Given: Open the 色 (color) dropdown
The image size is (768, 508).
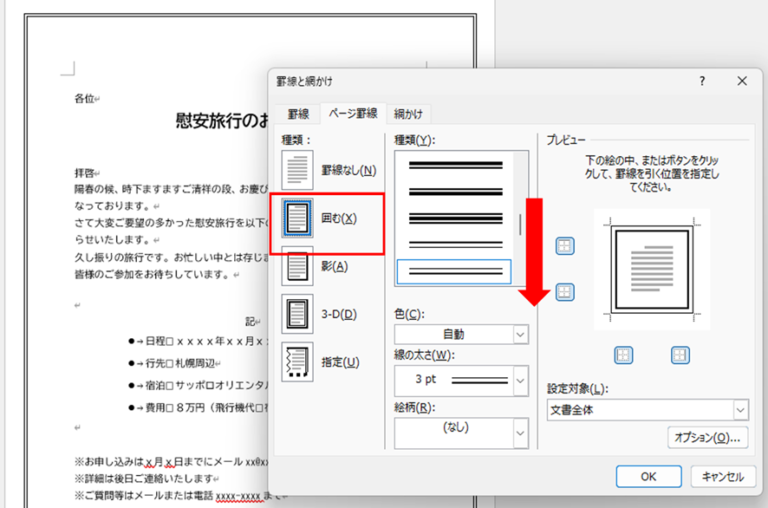Looking at the screenshot, I should point(461,334).
